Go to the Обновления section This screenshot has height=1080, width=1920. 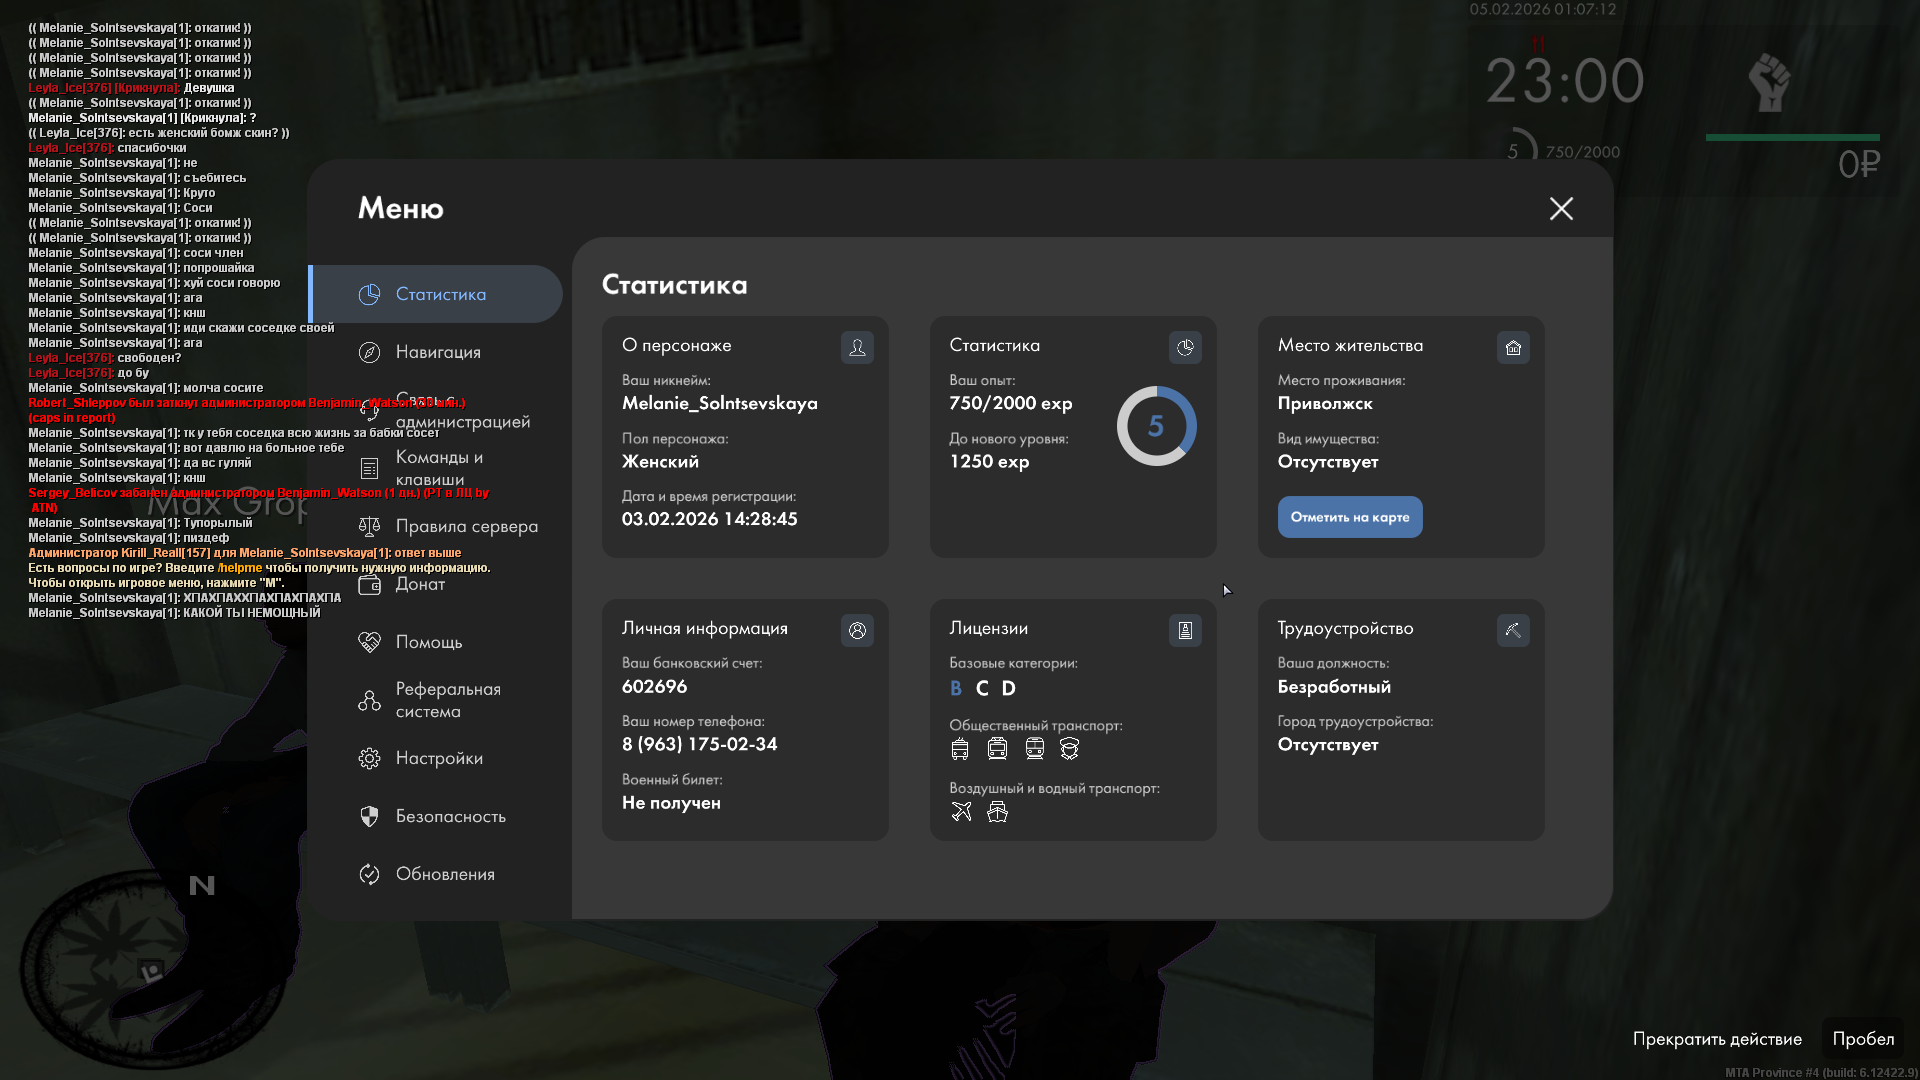coord(444,874)
